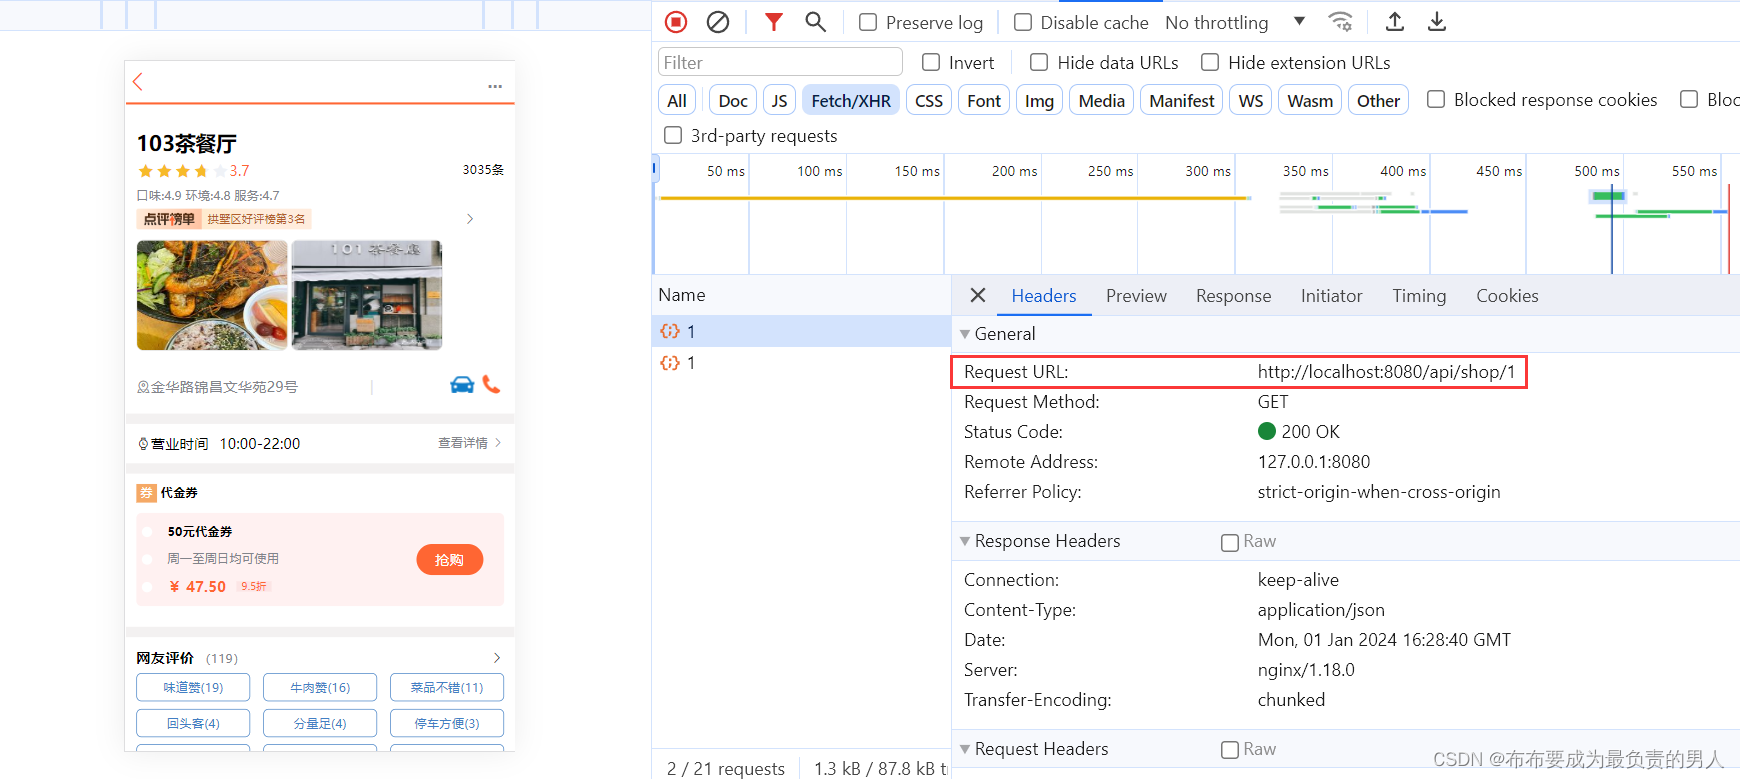Open ranking detail chevron beside 点评榜单
The height and width of the screenshot is (779, 1740).
pyautogui.click(x=470, y=219)
